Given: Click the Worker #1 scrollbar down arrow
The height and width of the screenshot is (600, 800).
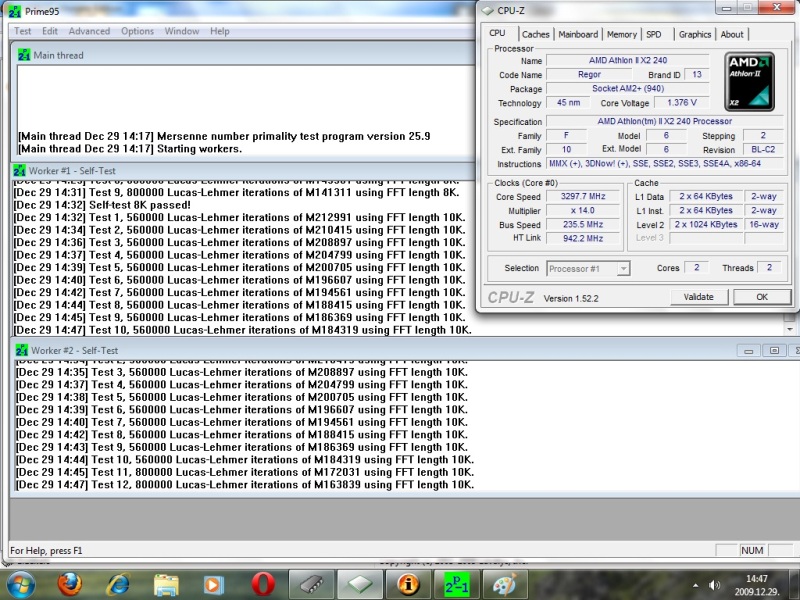Looking at the screenshot, I should (789, 329).
